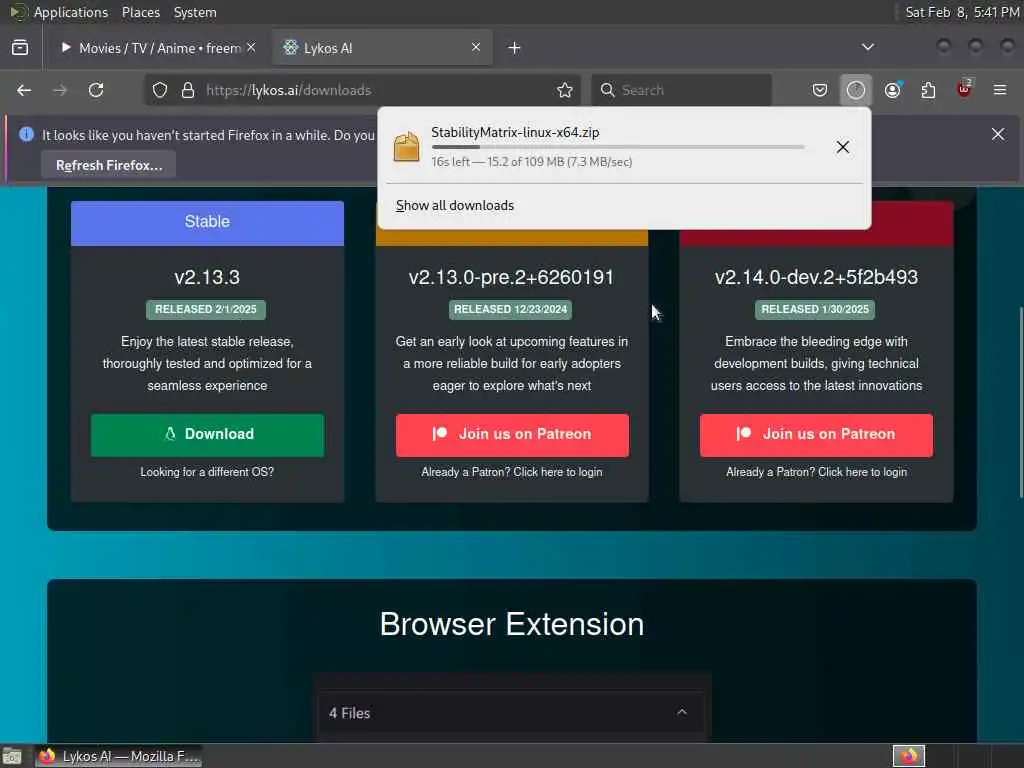Click the StabilityMatrix-linux-x64.zip file name
Screen dimensions: 1024x768
coord(515,133)
